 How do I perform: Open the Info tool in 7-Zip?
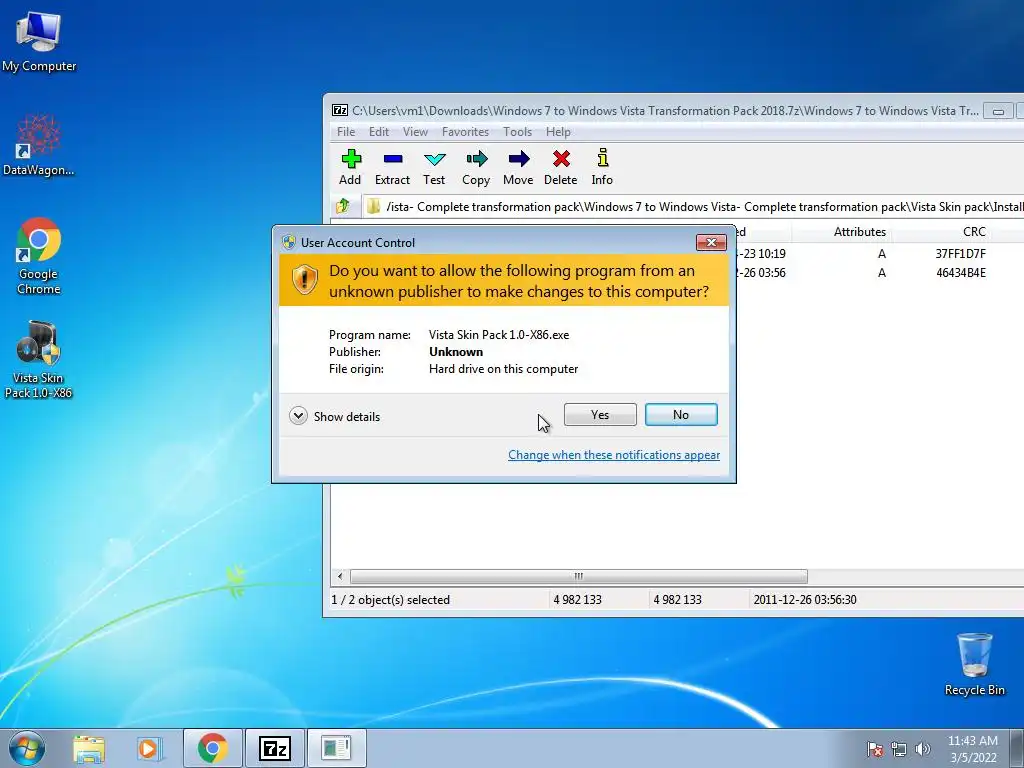click(602, 167)
